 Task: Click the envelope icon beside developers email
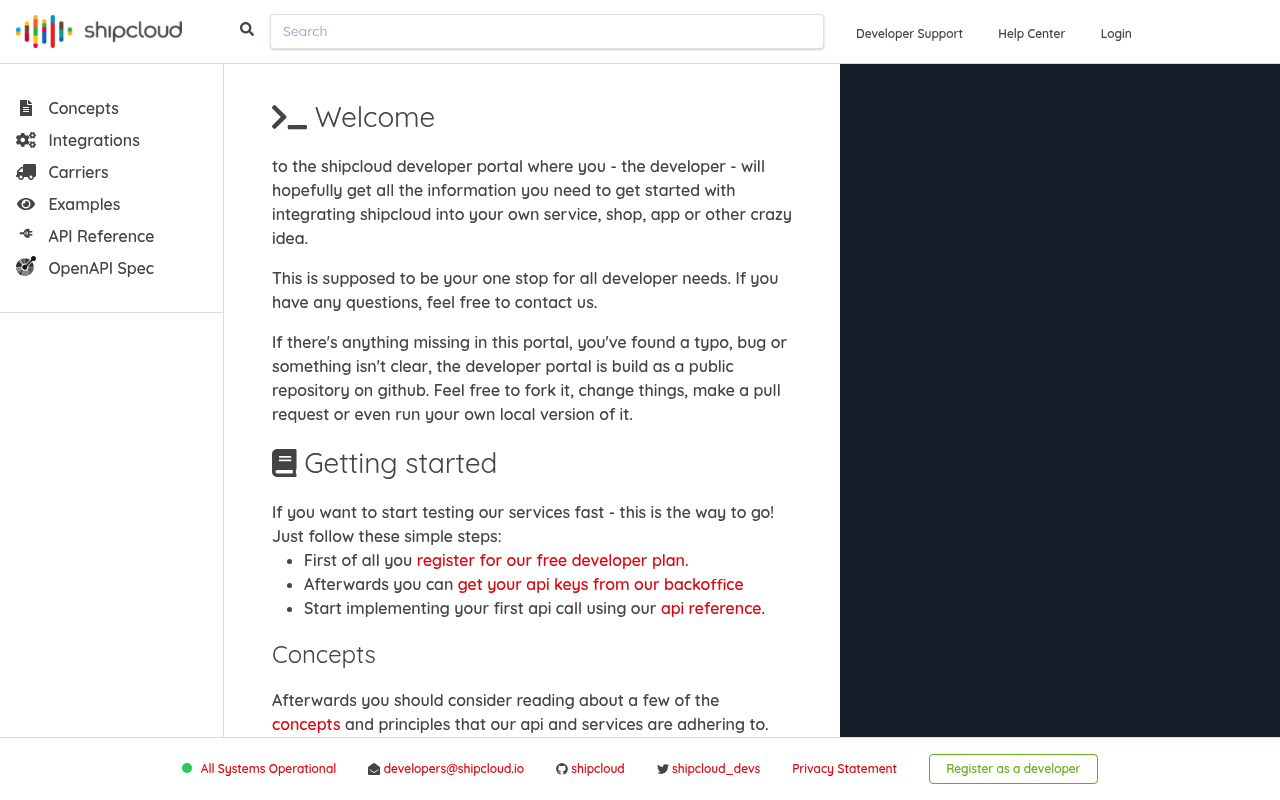tap(374, 769)
